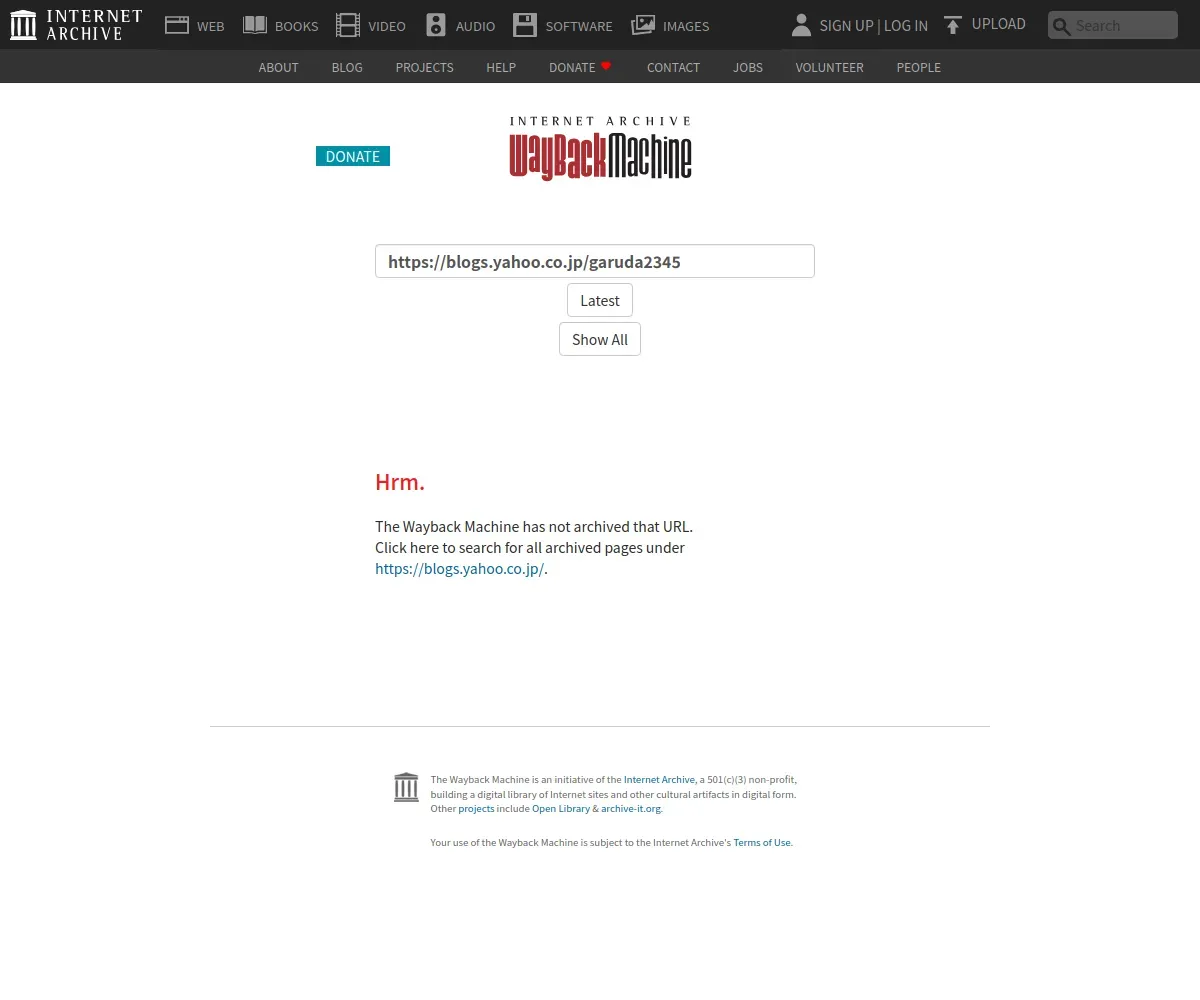The height and width of the screenshot is (1000, 1200).
Task: Click the BOOKS text label
Action: point(297,26)
